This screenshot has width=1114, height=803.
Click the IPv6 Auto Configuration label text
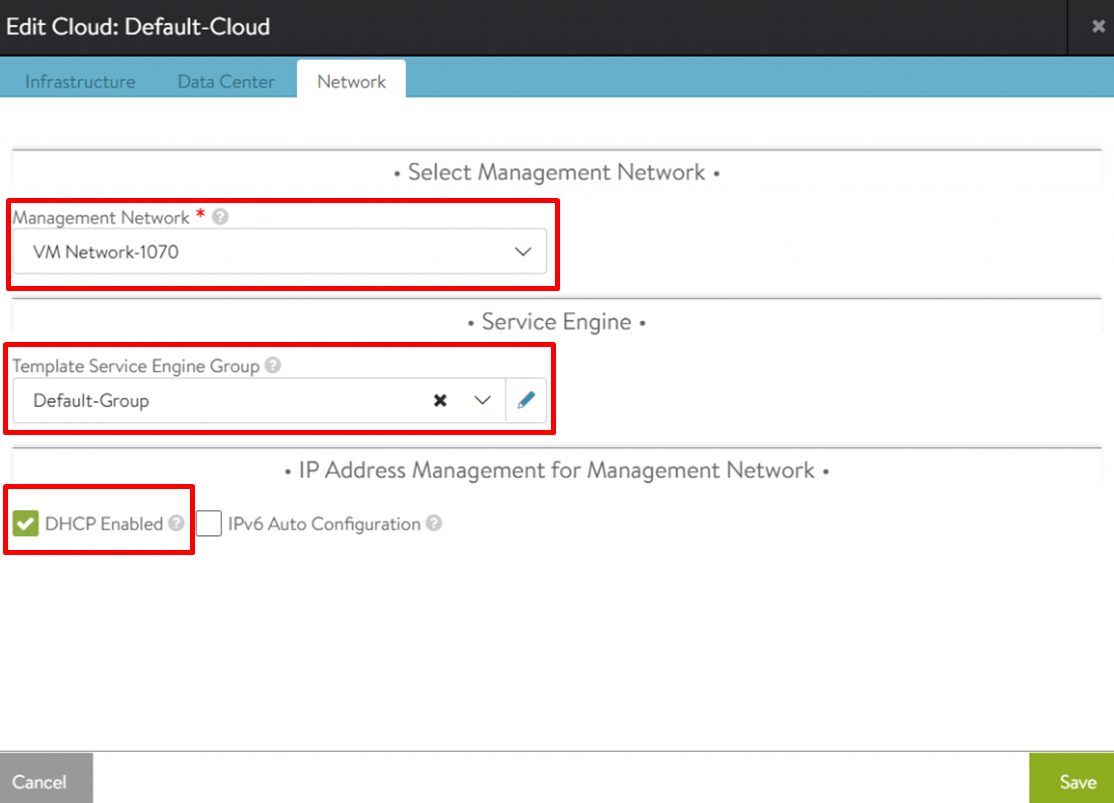tap(324, 524)
